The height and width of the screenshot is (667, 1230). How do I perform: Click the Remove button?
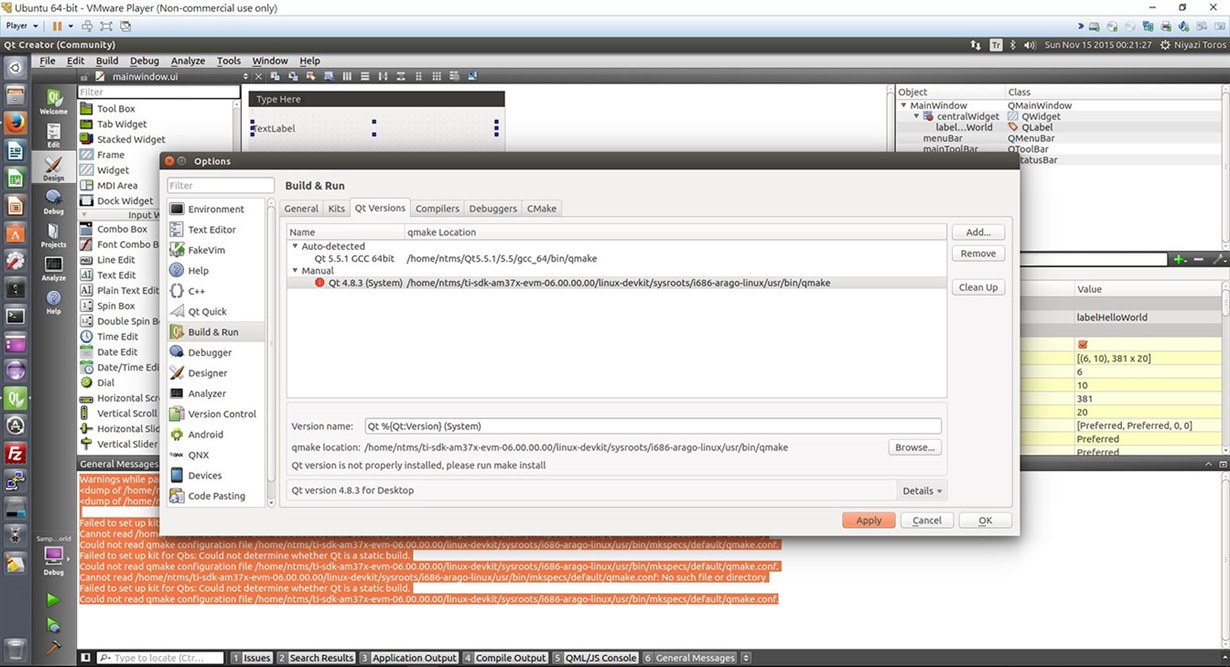coord(978,253)
